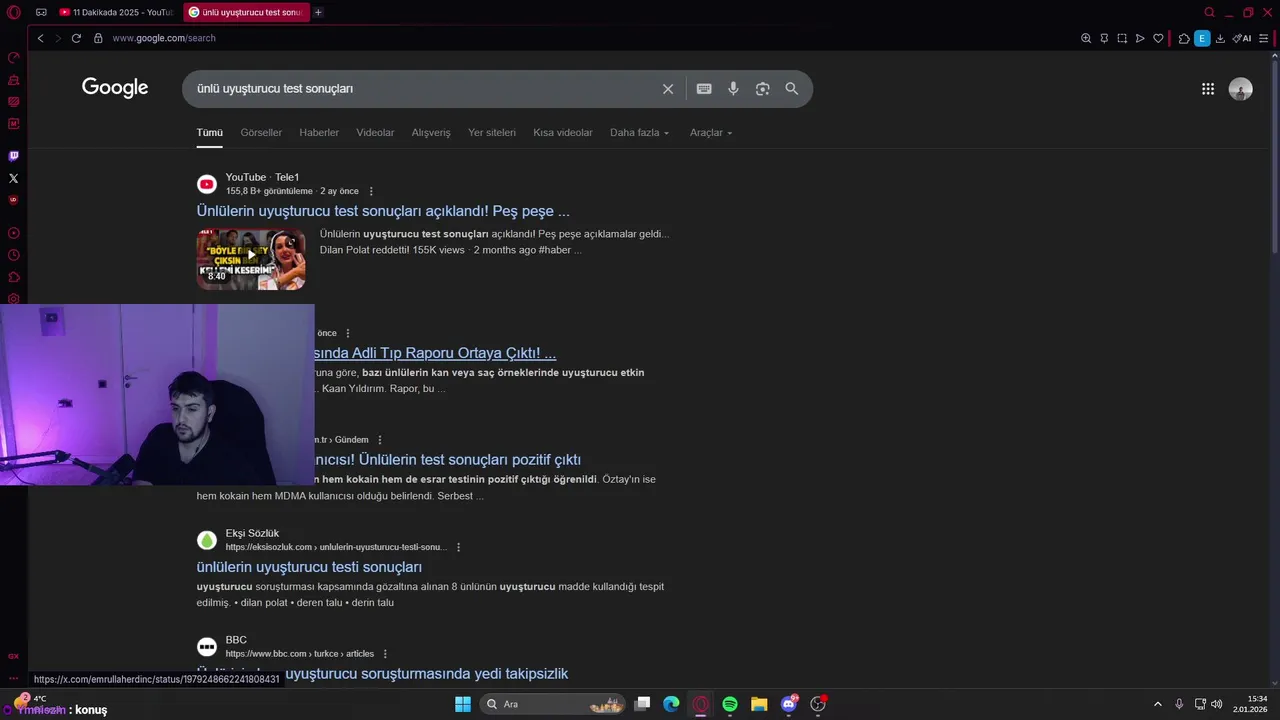Switch to the Haberler tab

point(319,132)
